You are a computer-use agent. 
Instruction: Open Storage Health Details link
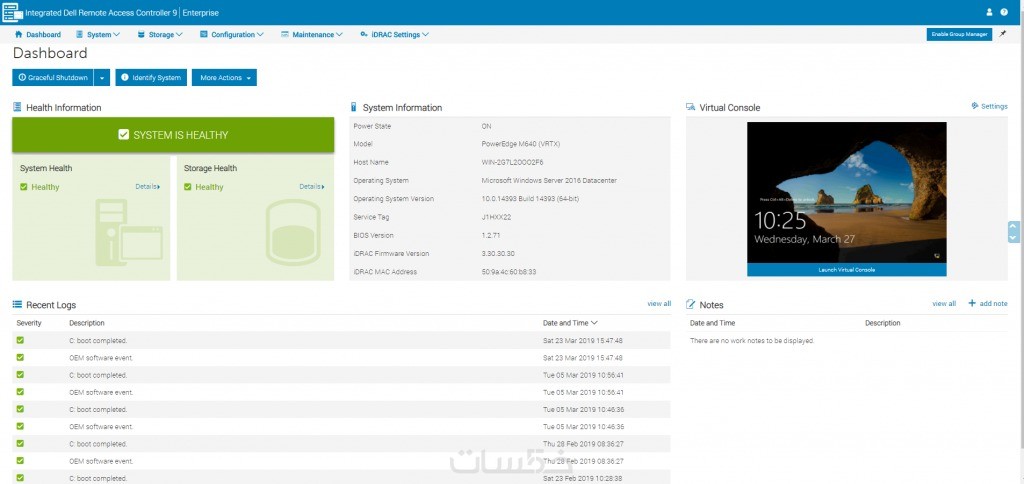[312, 186]
